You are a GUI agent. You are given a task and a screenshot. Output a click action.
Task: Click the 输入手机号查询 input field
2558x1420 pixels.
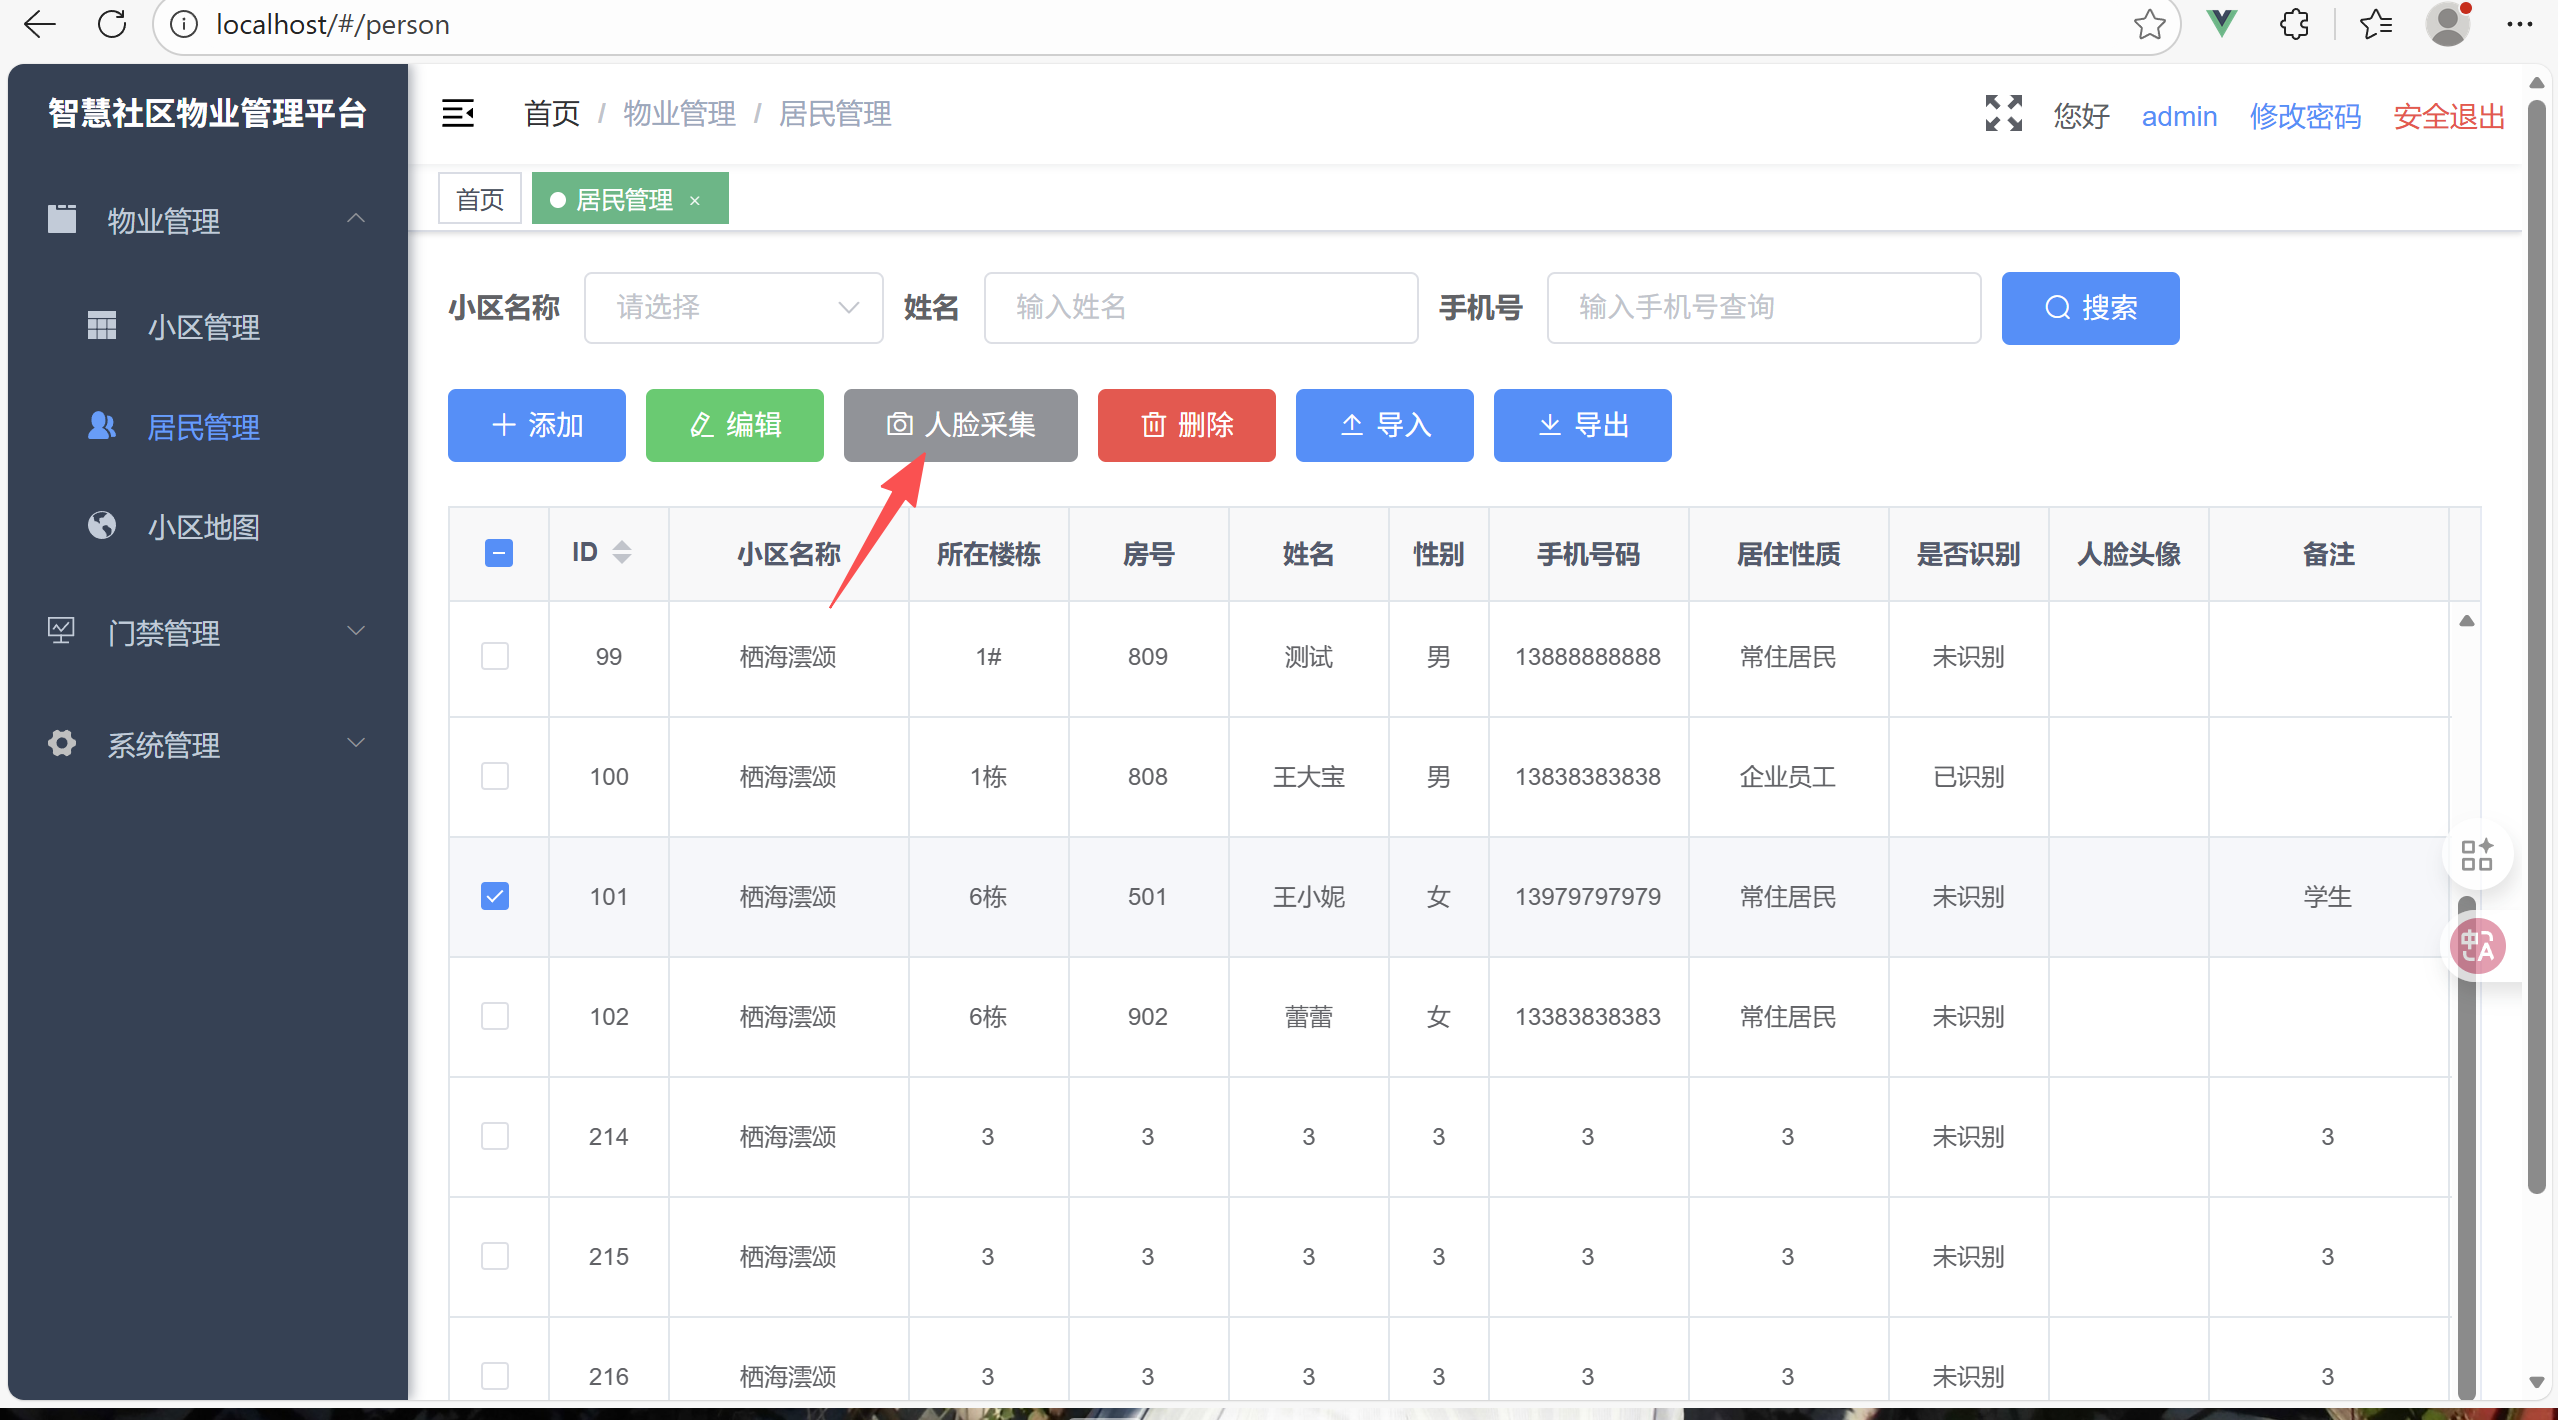[1763, 308]
